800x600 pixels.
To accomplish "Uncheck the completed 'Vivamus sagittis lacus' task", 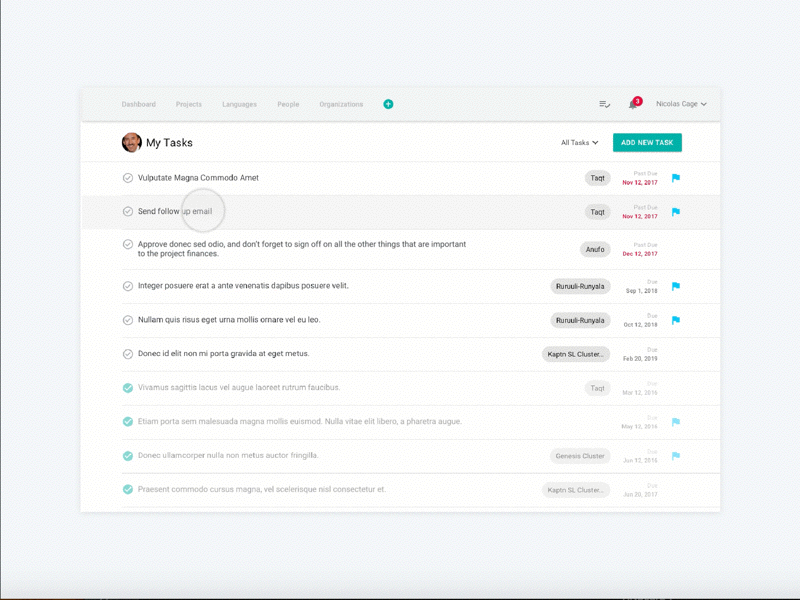I will point(127,387).
